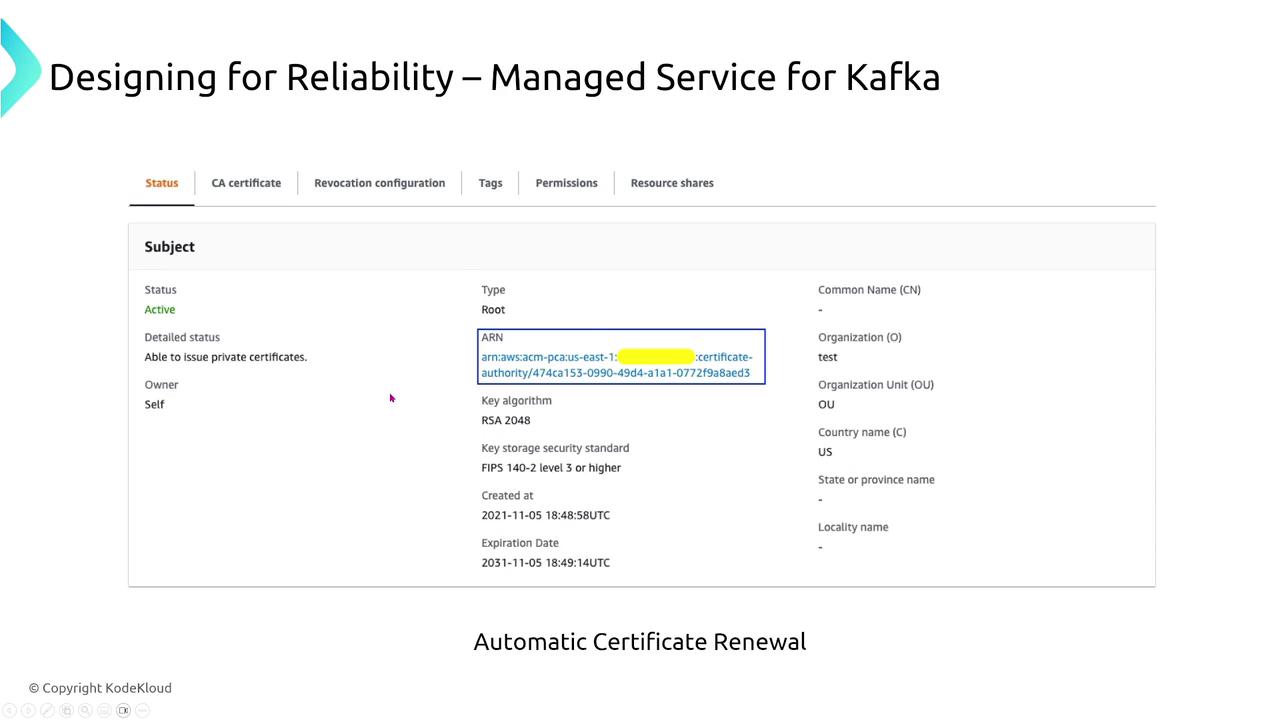Open the Resource shares tab
The width and height of the screenshot is (1280, 720).
tap(672, 183)
